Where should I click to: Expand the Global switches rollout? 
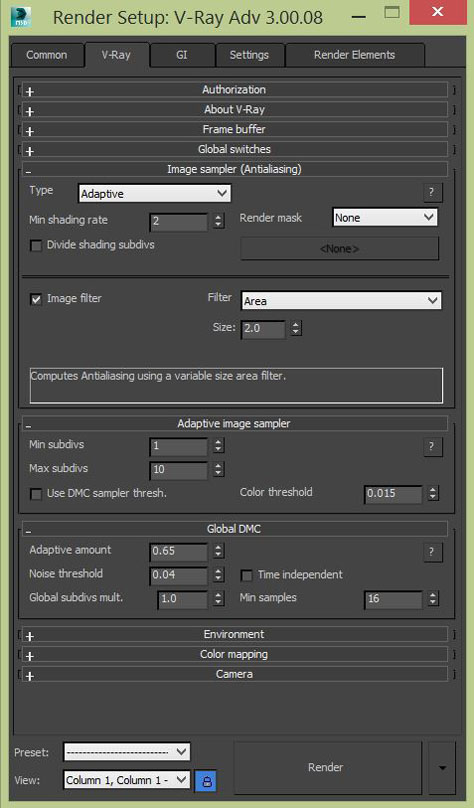pos(234,149)
